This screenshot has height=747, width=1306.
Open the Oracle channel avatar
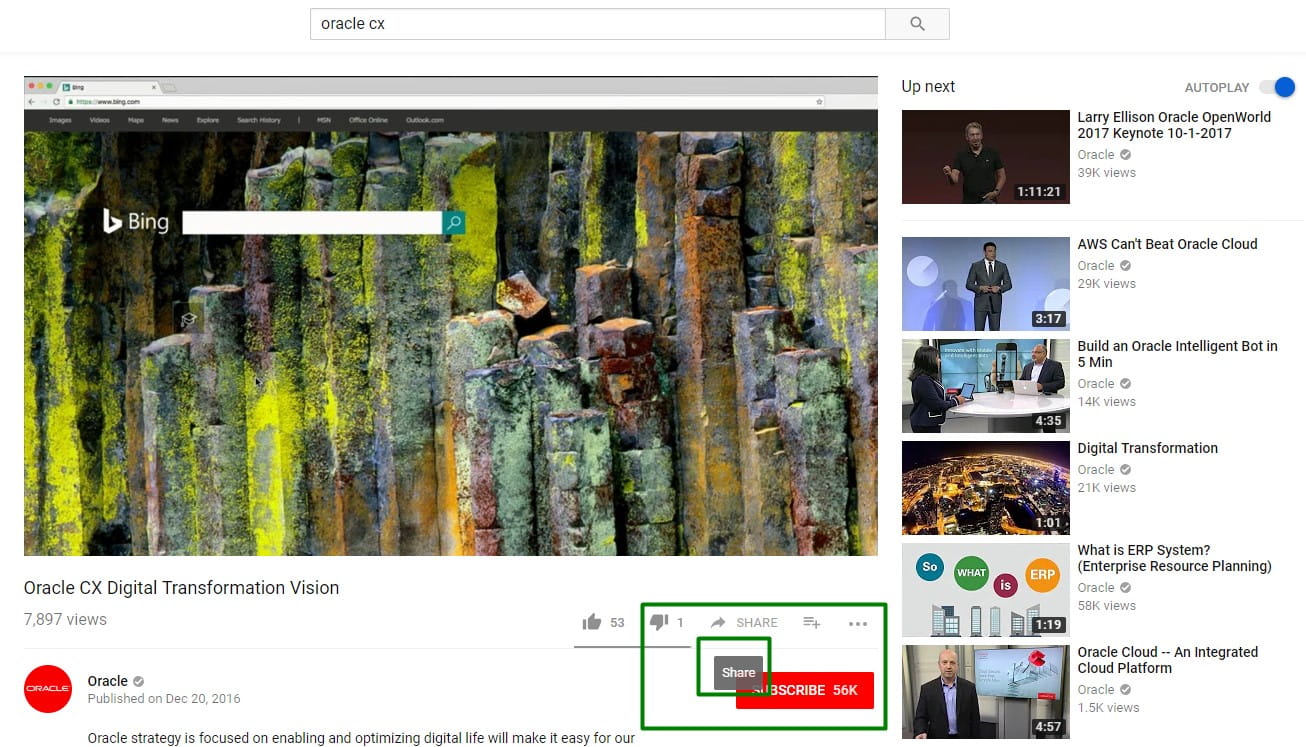coord(48,689)
